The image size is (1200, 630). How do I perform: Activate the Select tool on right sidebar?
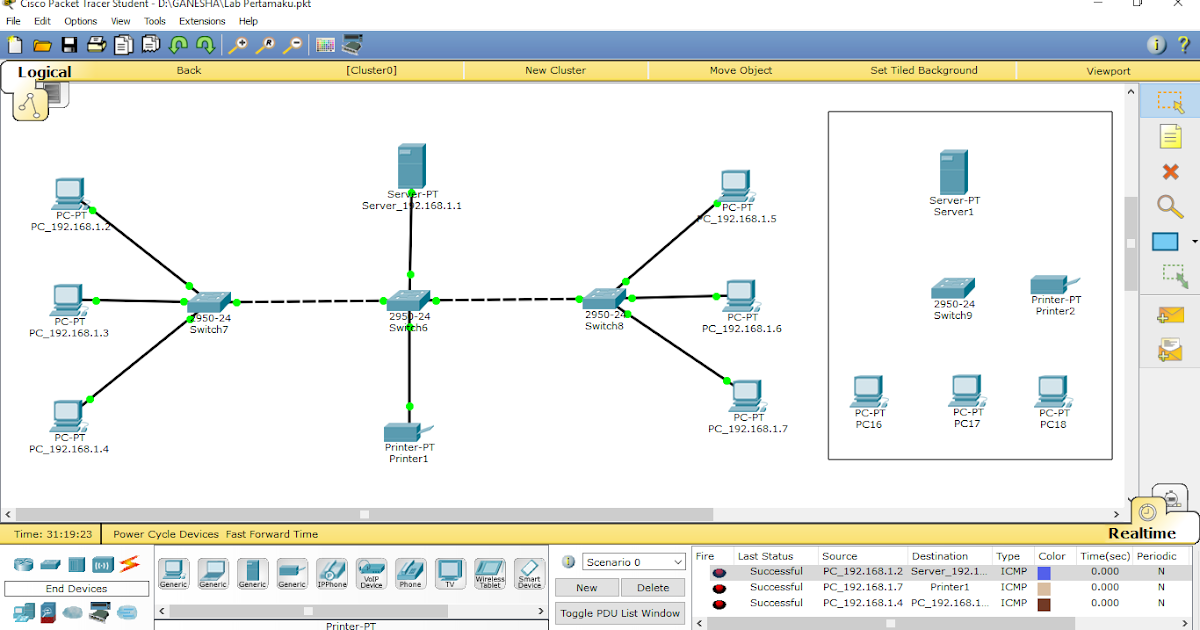(1170, 102)
